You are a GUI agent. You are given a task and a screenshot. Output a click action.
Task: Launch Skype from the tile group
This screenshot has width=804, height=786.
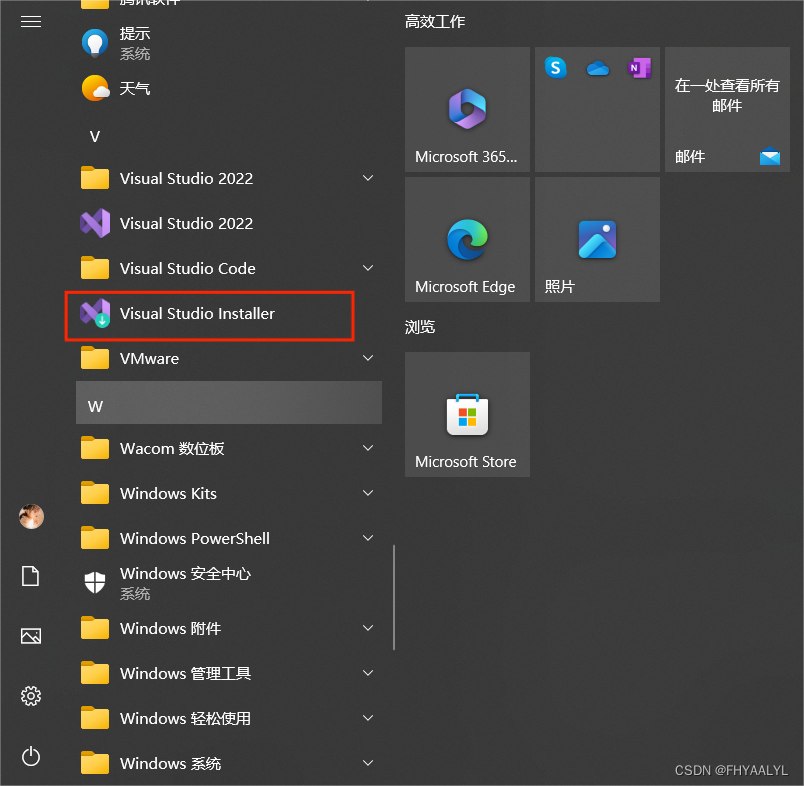555,68
